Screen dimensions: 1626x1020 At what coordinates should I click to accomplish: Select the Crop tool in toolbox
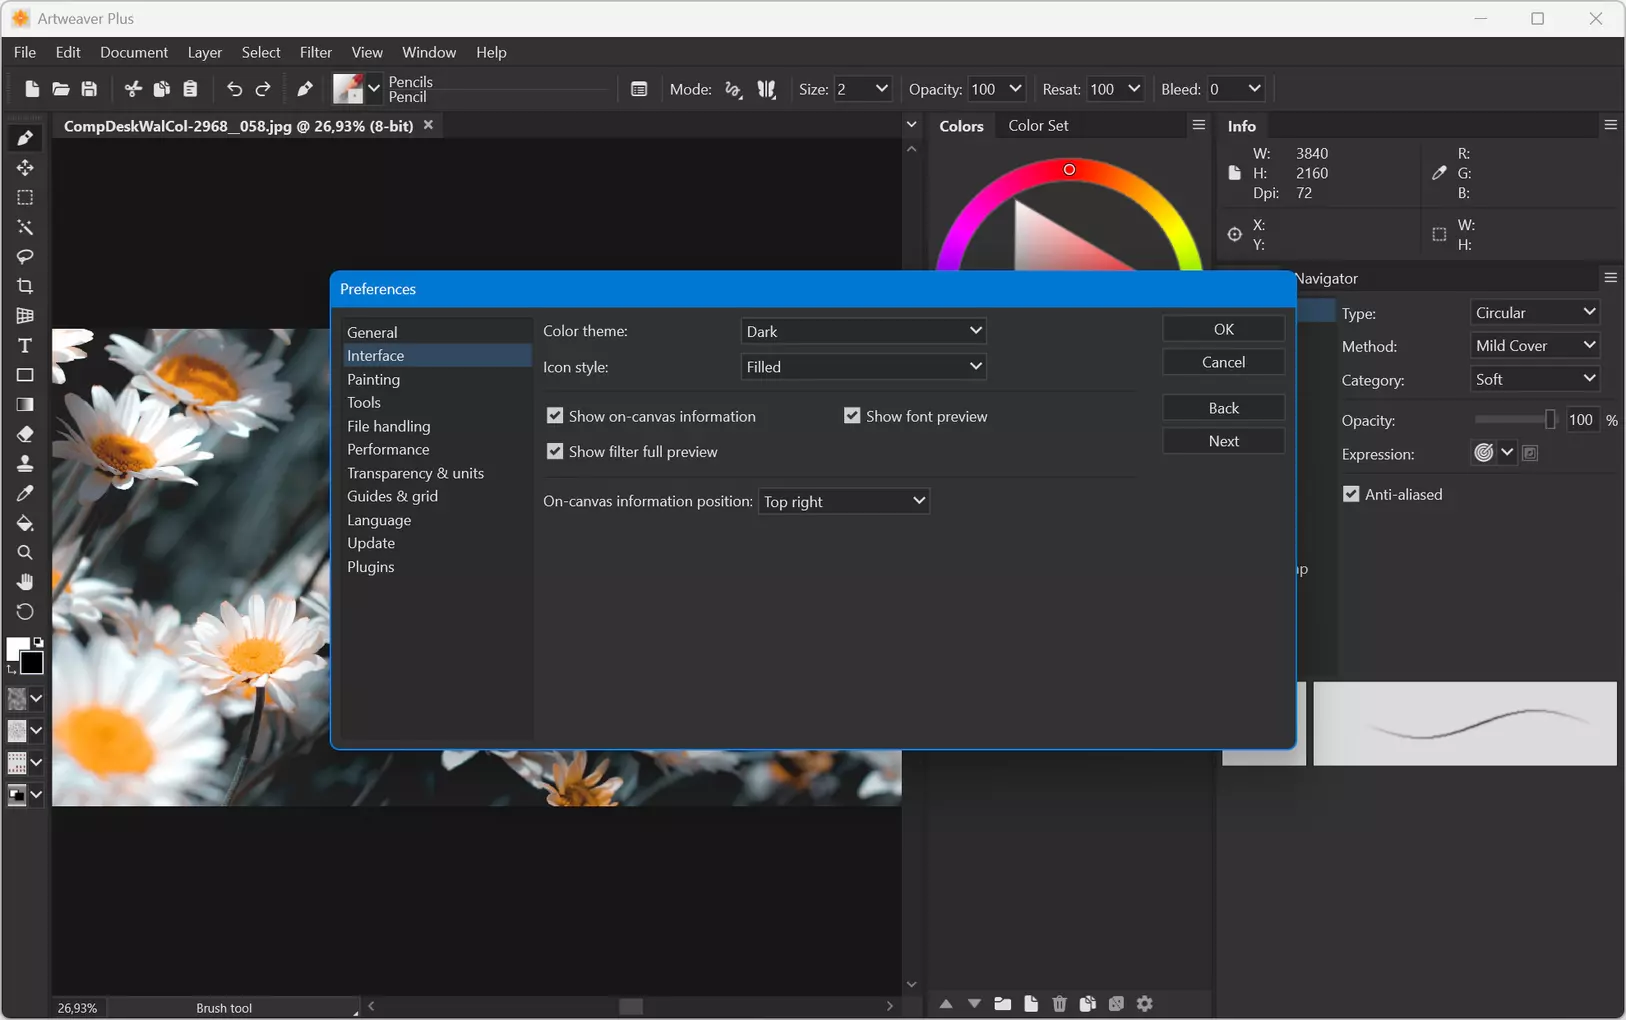[25, 286]
